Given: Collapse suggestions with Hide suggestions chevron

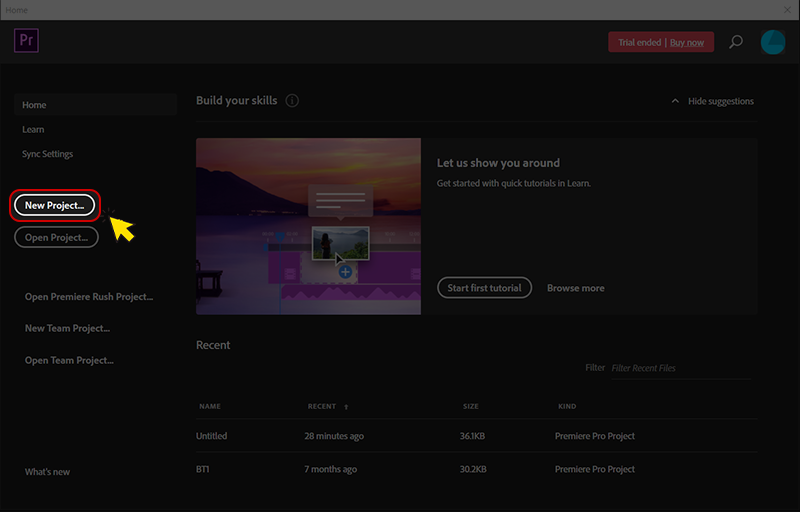Looking at the screenshot, I should click(x=675, y=101).
